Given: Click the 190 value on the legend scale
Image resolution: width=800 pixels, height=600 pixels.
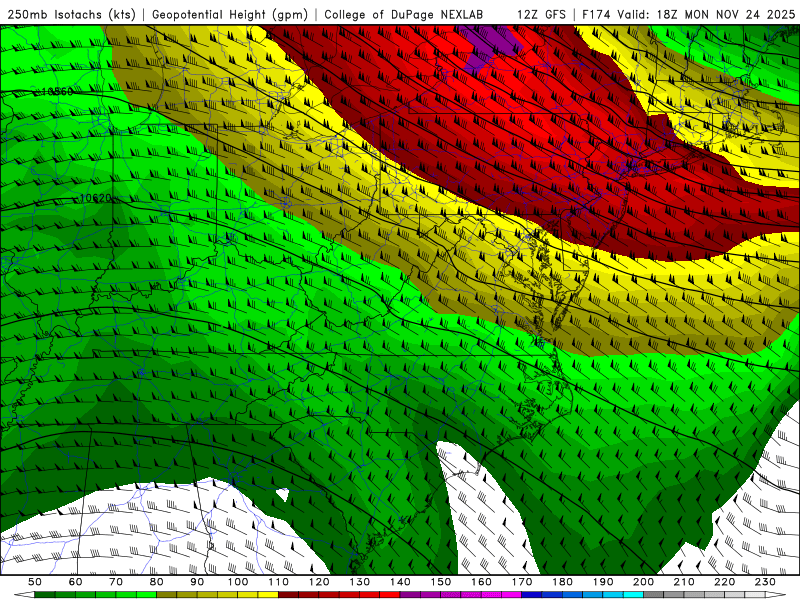Looking at the screenshot, I should [603, 582].
